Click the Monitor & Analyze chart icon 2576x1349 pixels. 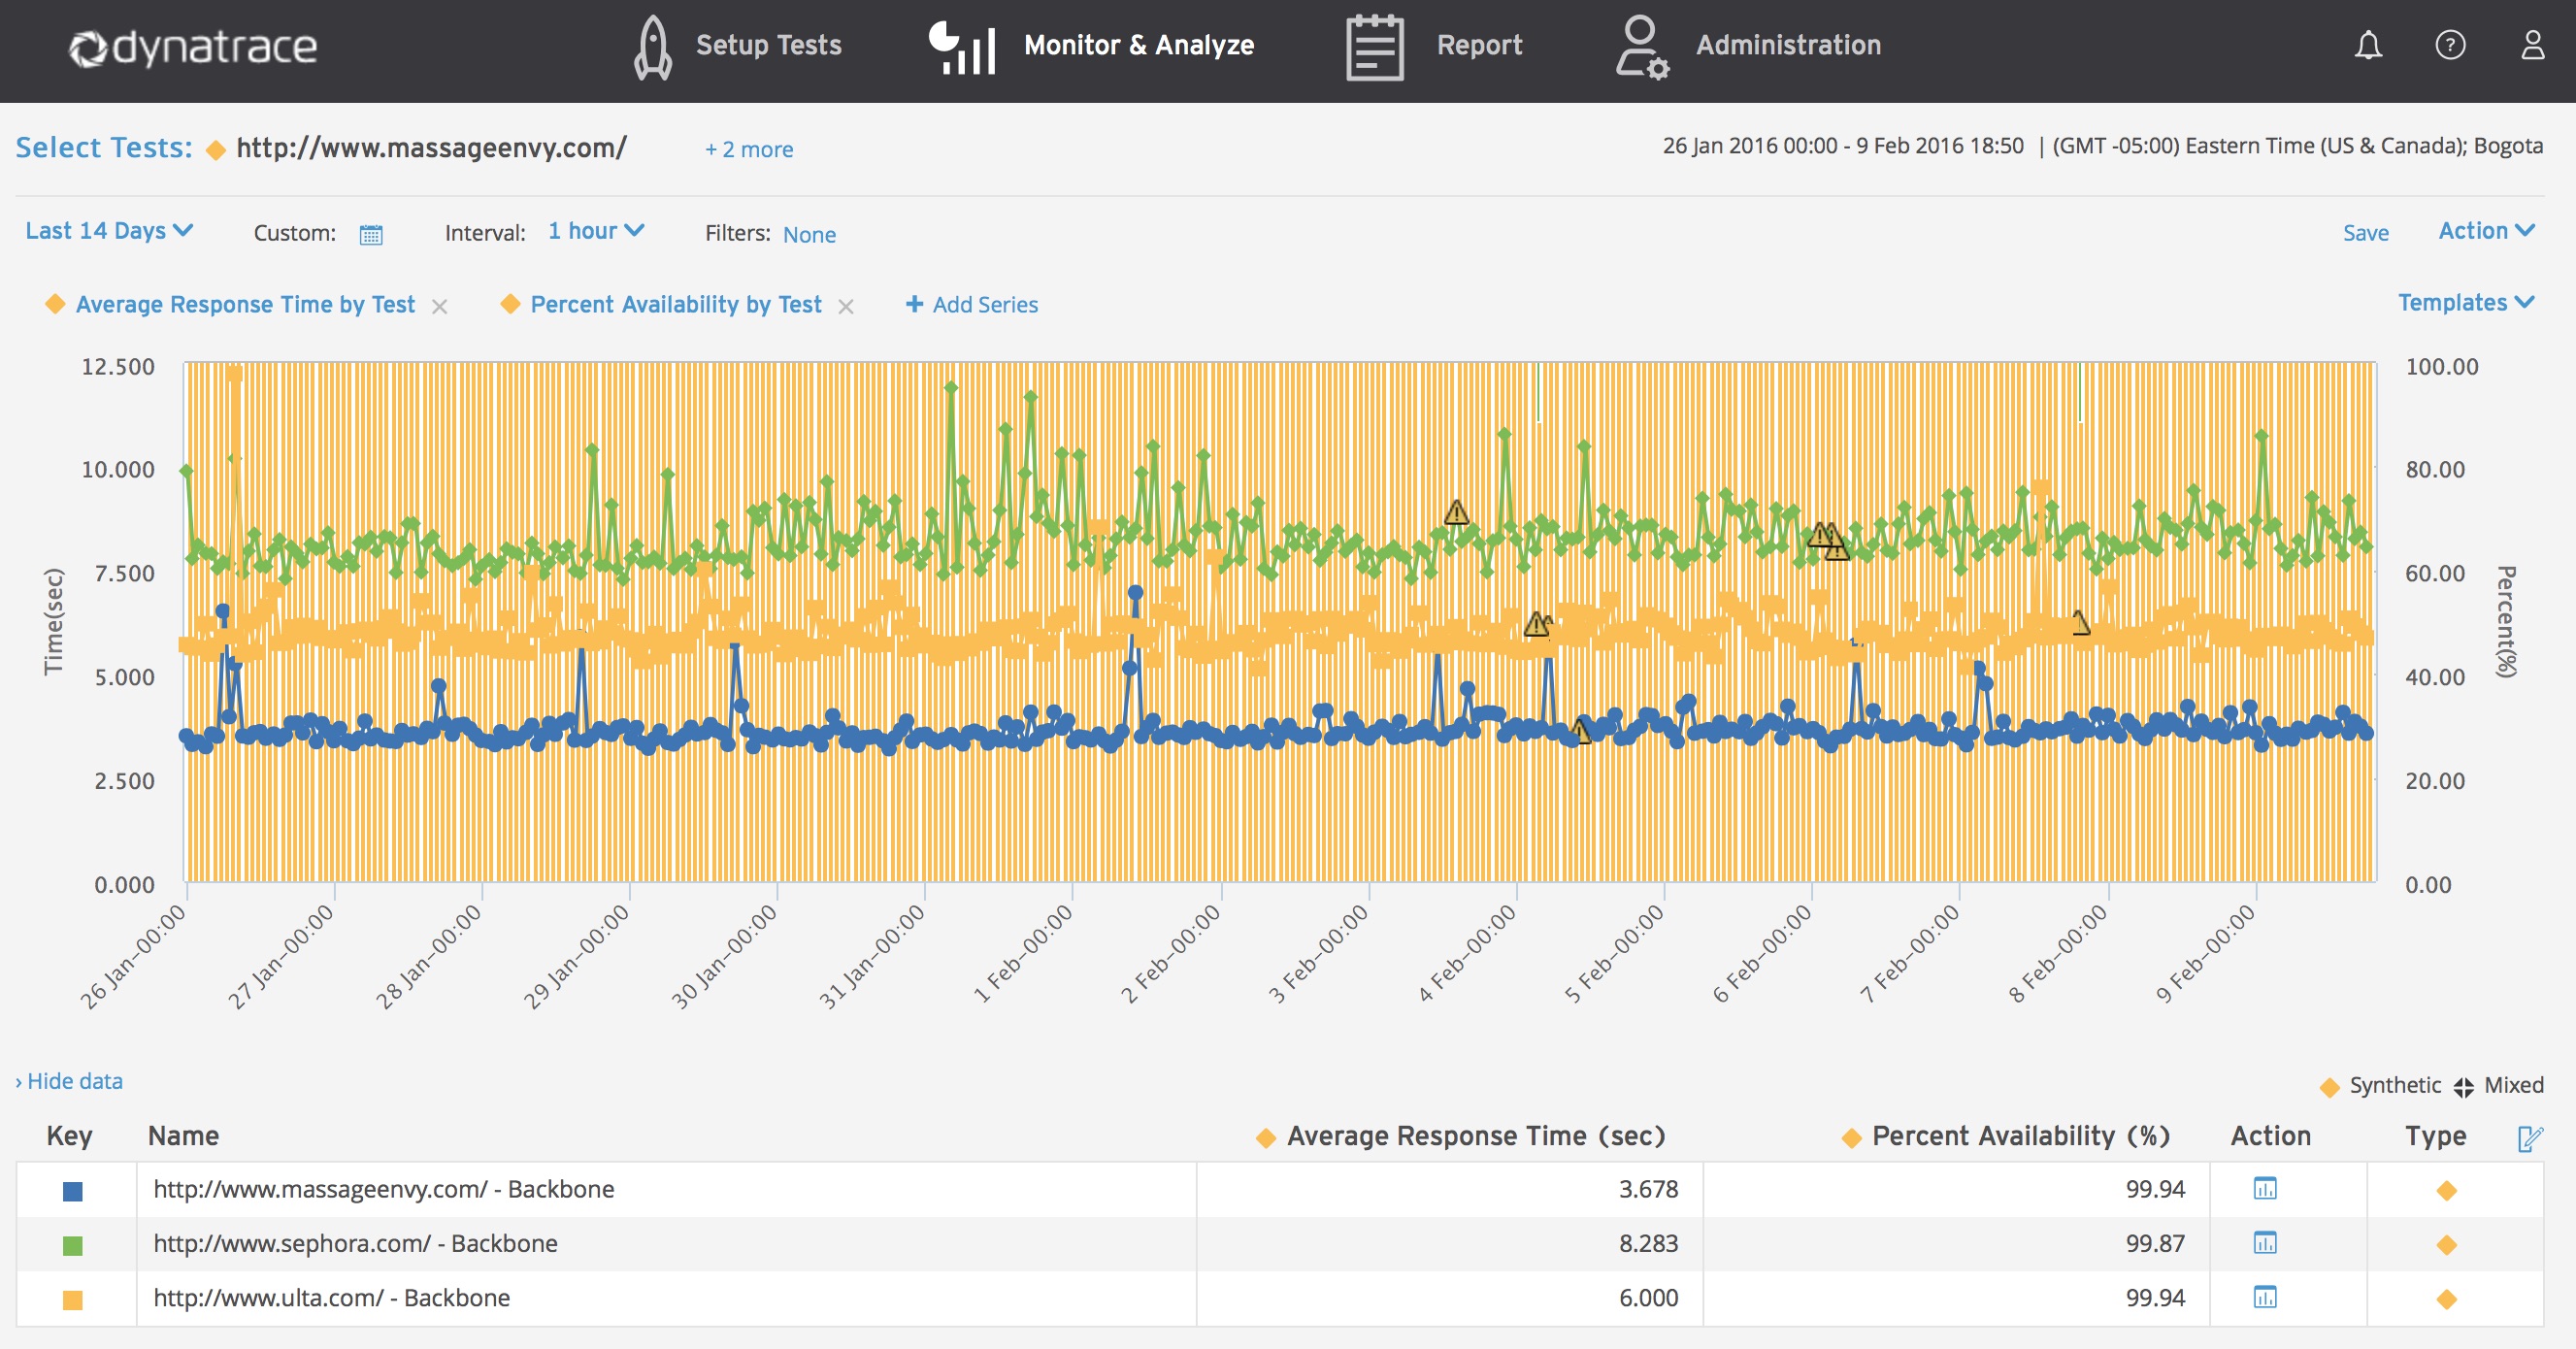pyautogui.click(x=961, y=47)
